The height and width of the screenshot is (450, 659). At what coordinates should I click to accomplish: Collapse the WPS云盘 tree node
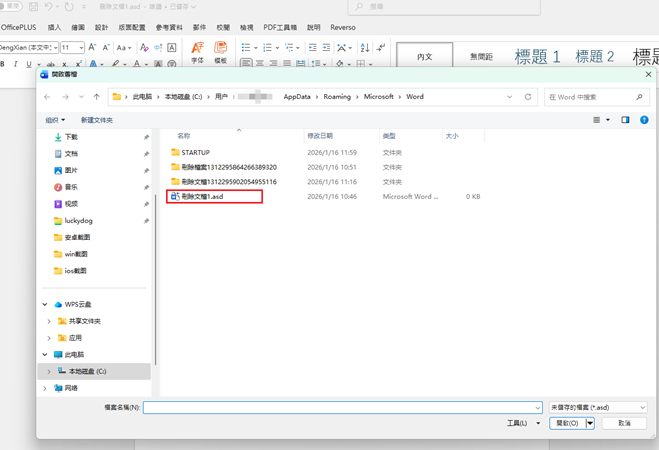coord(45,305)
